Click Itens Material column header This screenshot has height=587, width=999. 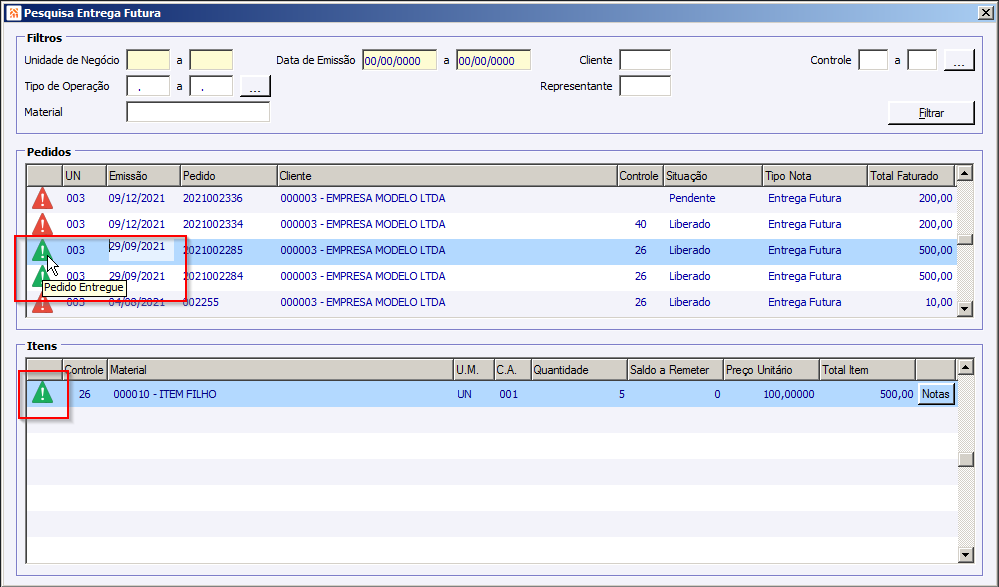(x=280, y=370)
